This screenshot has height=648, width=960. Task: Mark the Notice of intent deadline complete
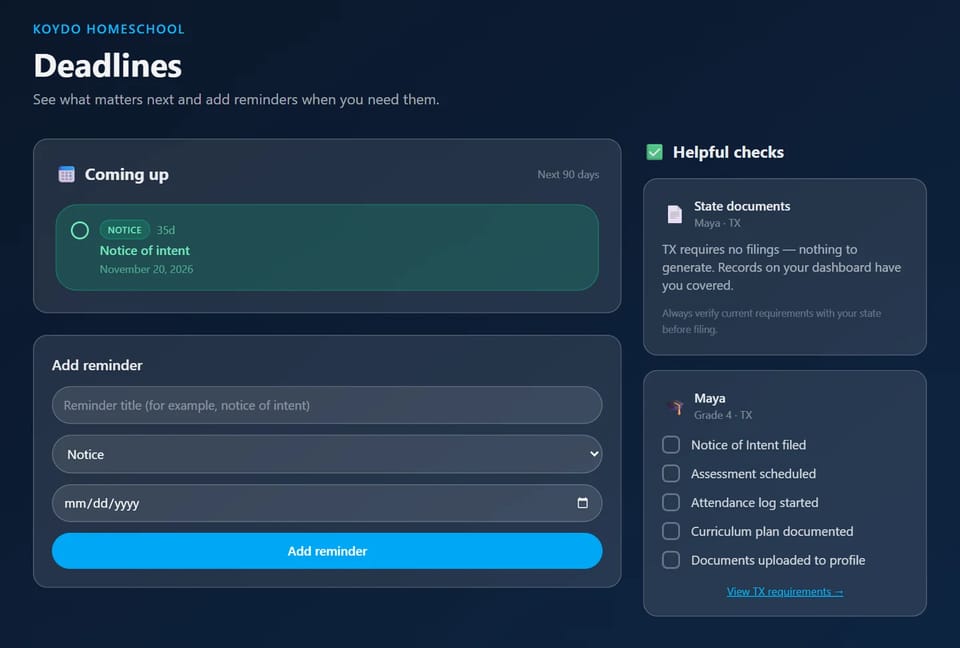pos(80,230)
